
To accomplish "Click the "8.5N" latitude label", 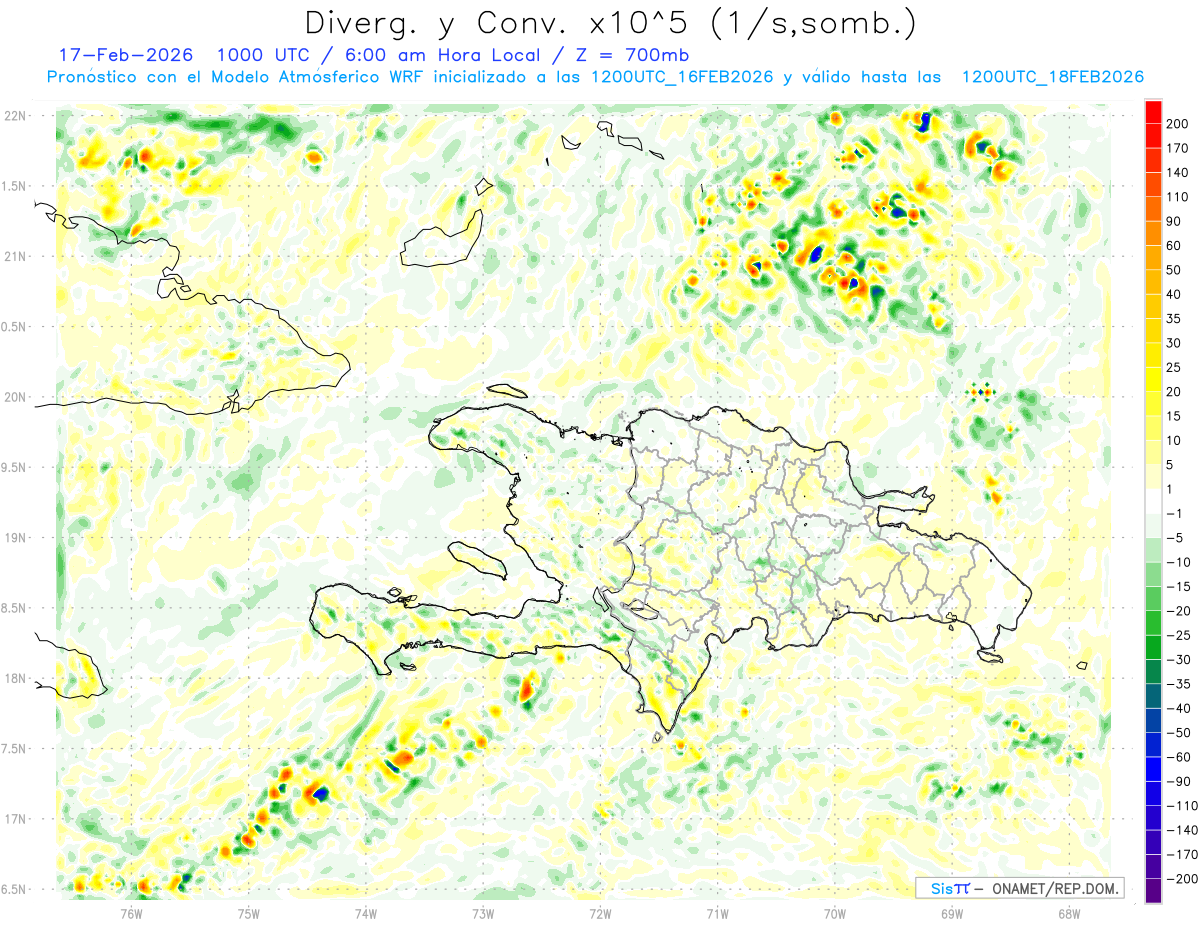I will pos(13,609).
